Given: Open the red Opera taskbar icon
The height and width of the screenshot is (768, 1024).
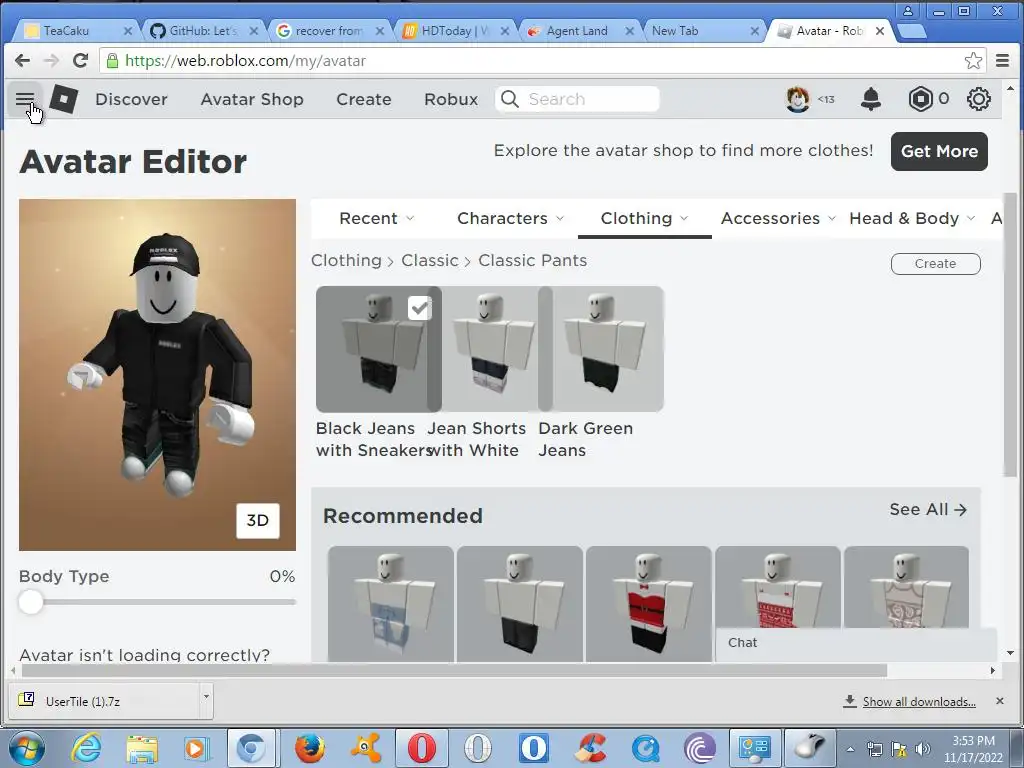Looking at the screenshot, I should [422, 748].
